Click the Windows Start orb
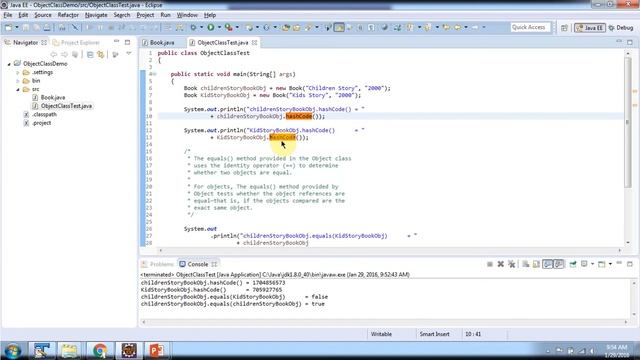This screenshot has width=640, height=360. [13, 351]
